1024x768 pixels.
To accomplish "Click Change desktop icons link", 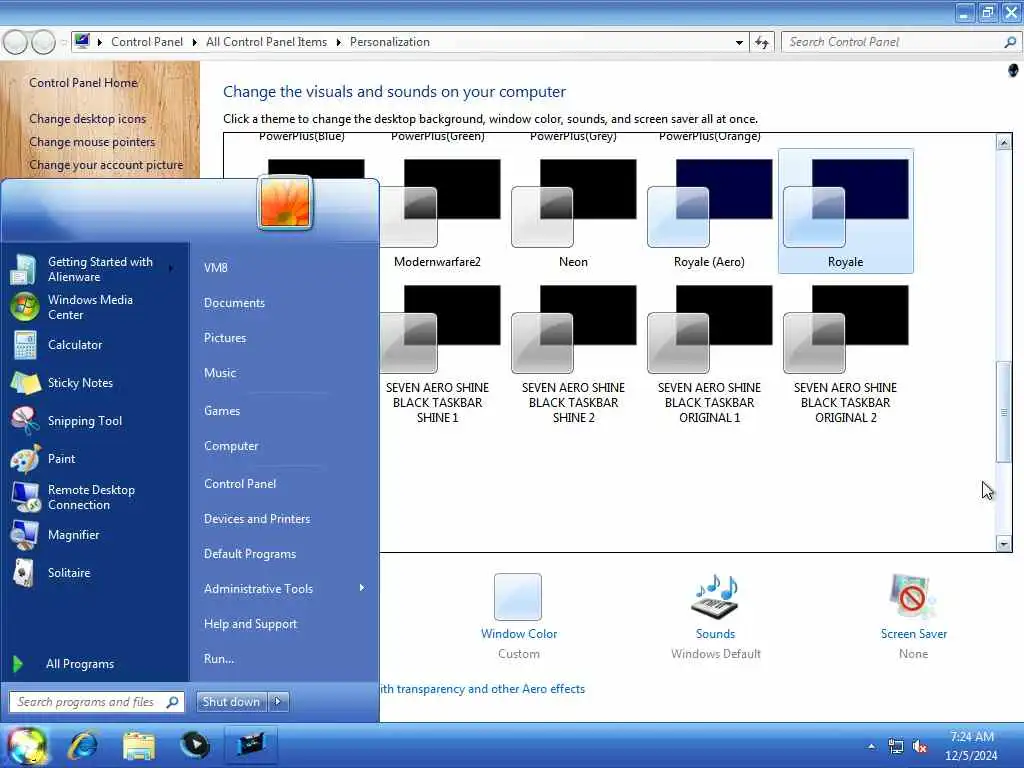I will click(x=87, y=119).
